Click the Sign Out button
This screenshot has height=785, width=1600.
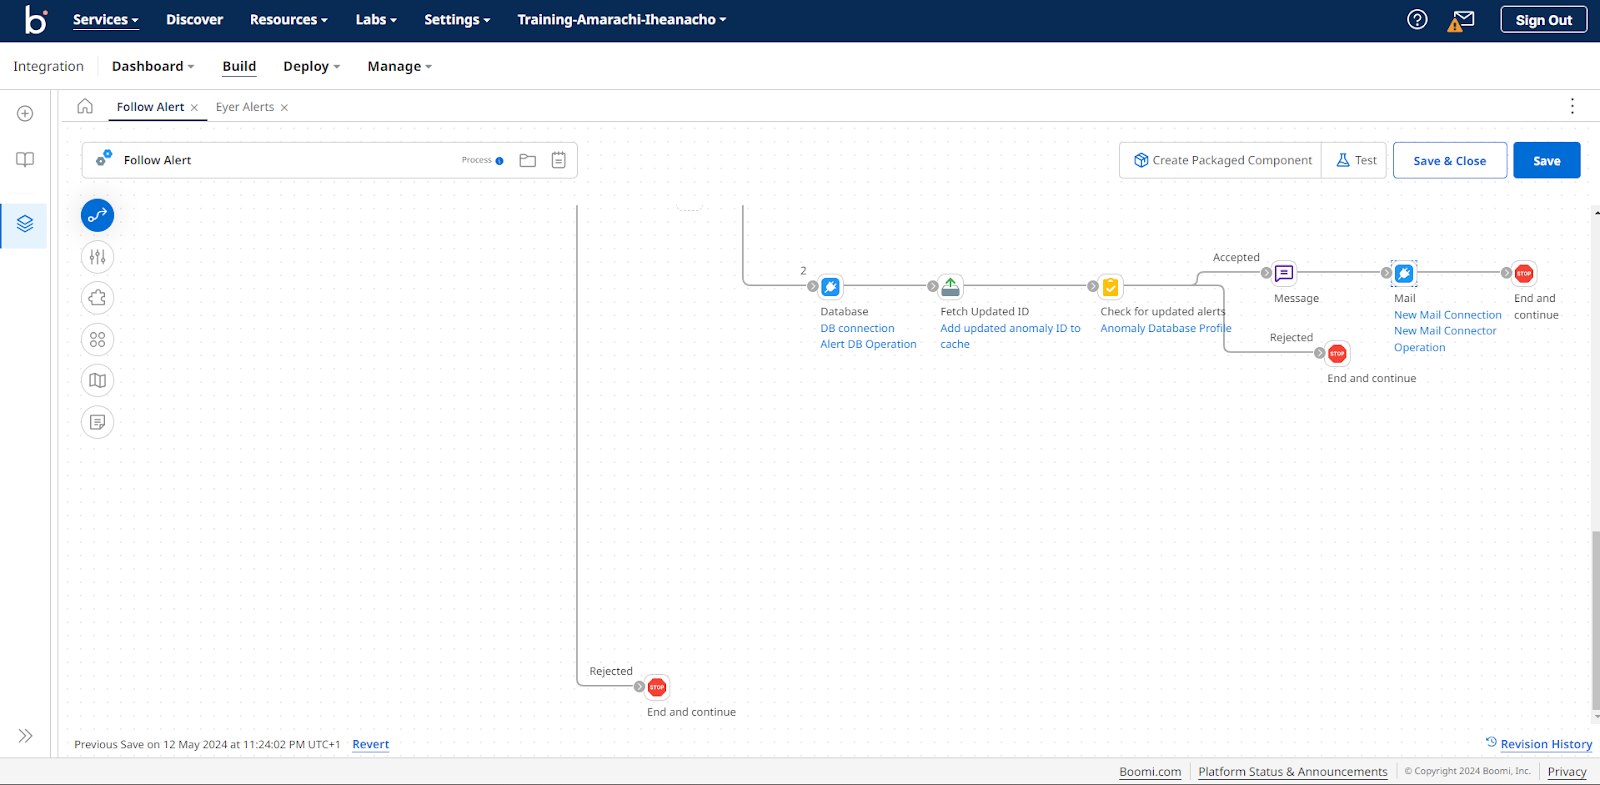[1543, 20]
